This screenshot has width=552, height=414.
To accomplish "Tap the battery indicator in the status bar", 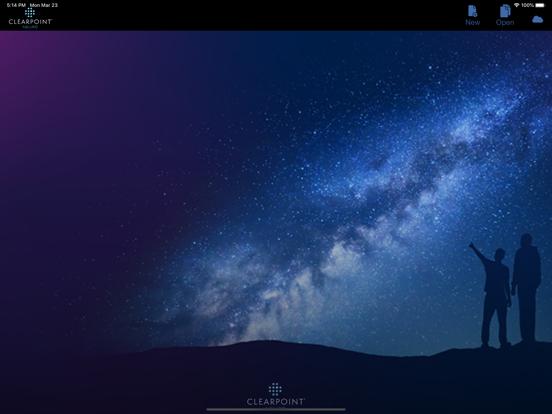I will [540, 5].
